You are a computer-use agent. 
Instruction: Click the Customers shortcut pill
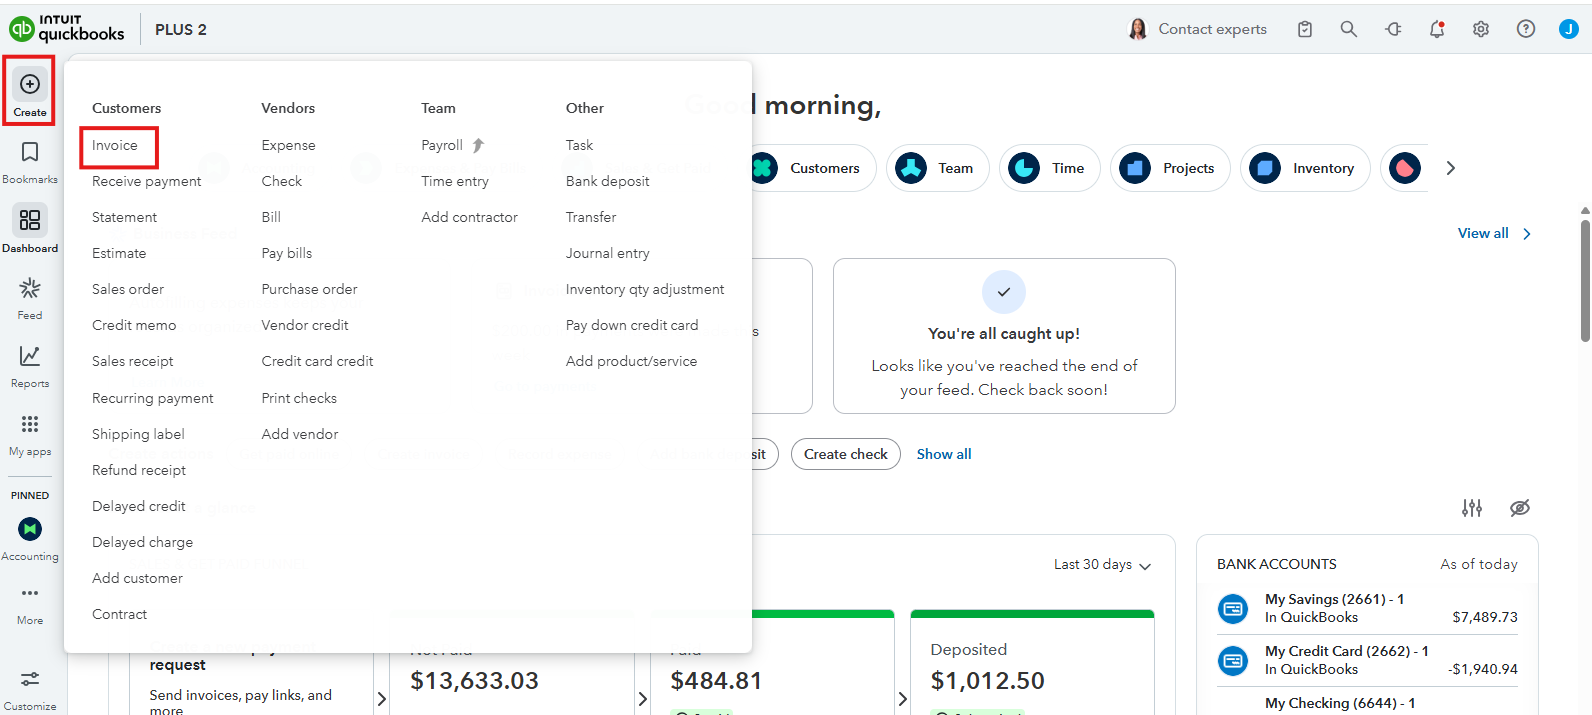pyautogui.click(x=812, y=168)
